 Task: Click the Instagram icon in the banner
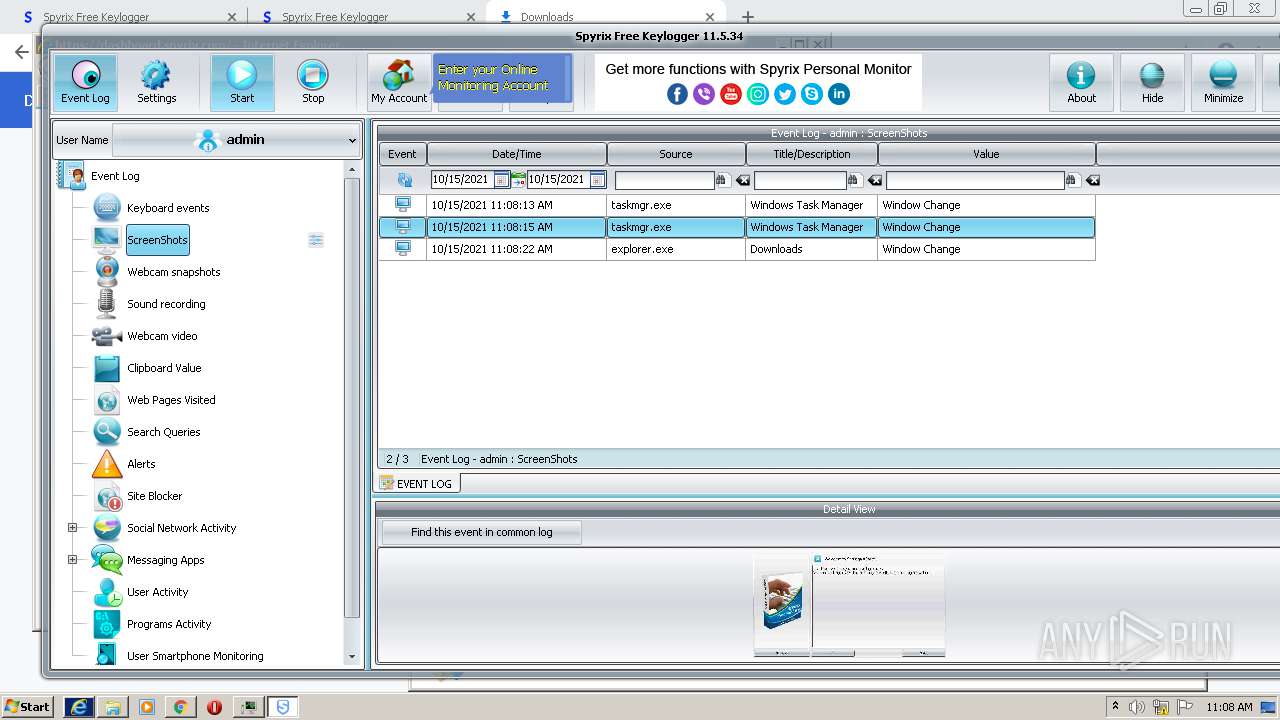coord(758,94)
